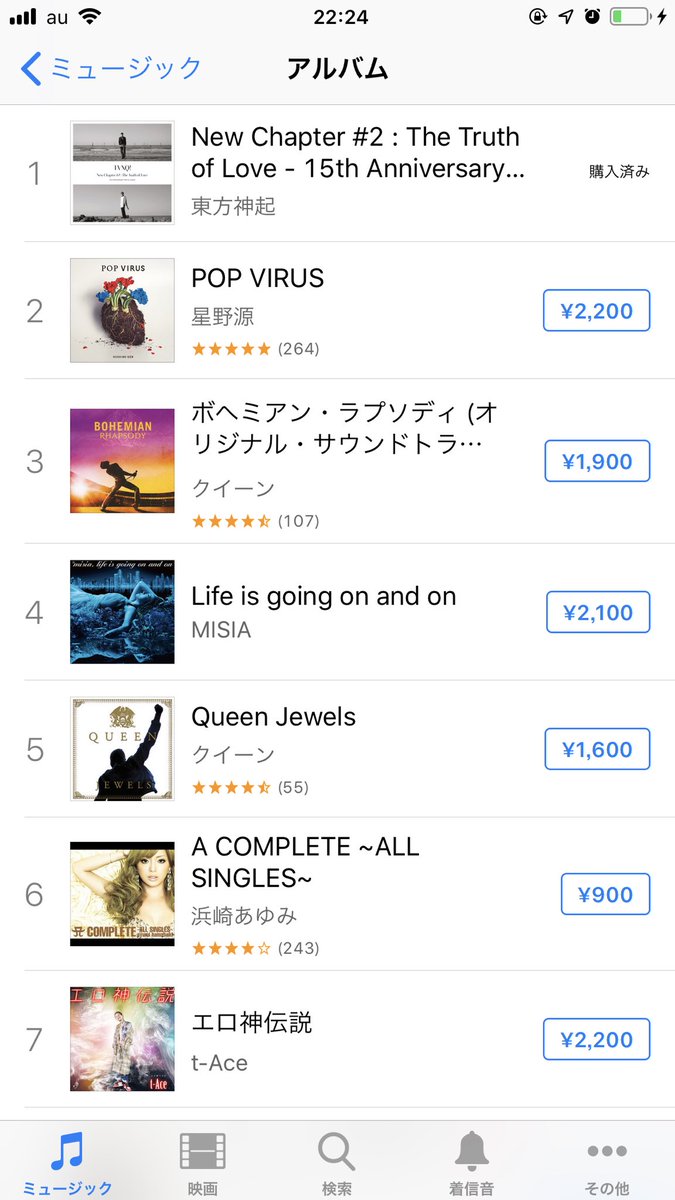
Task: Open the Ringtones (着信音) bell tab
Action: [472, 1160]
